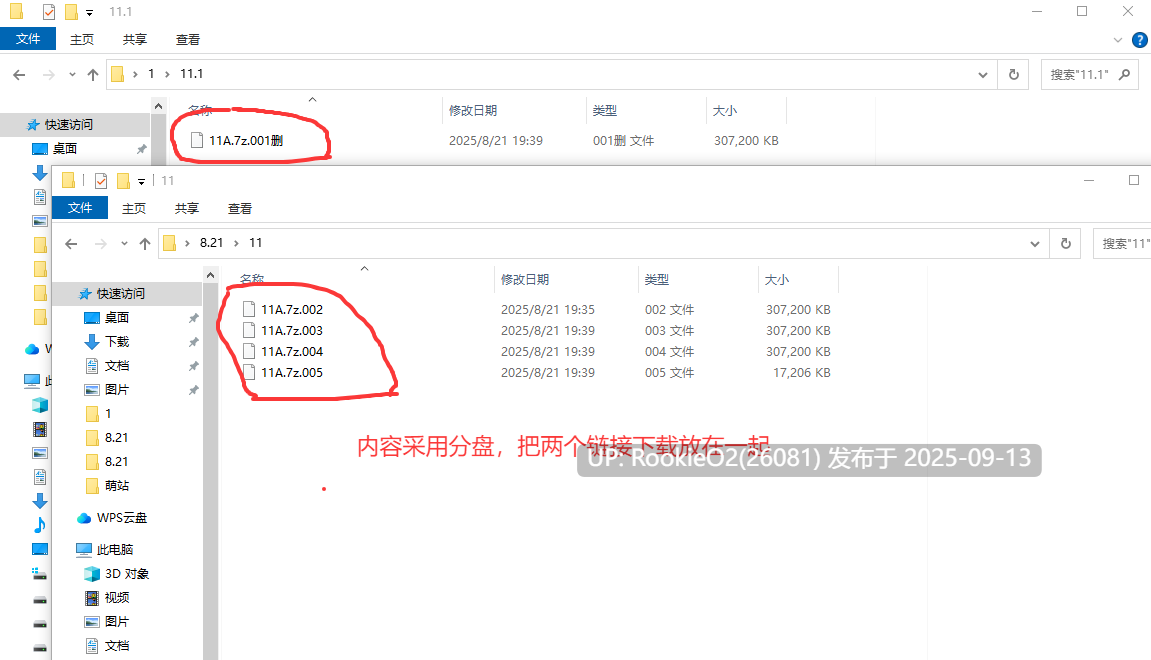
Task: Open quick access toolbar dropdown in the 11 window
Action: 142,181
